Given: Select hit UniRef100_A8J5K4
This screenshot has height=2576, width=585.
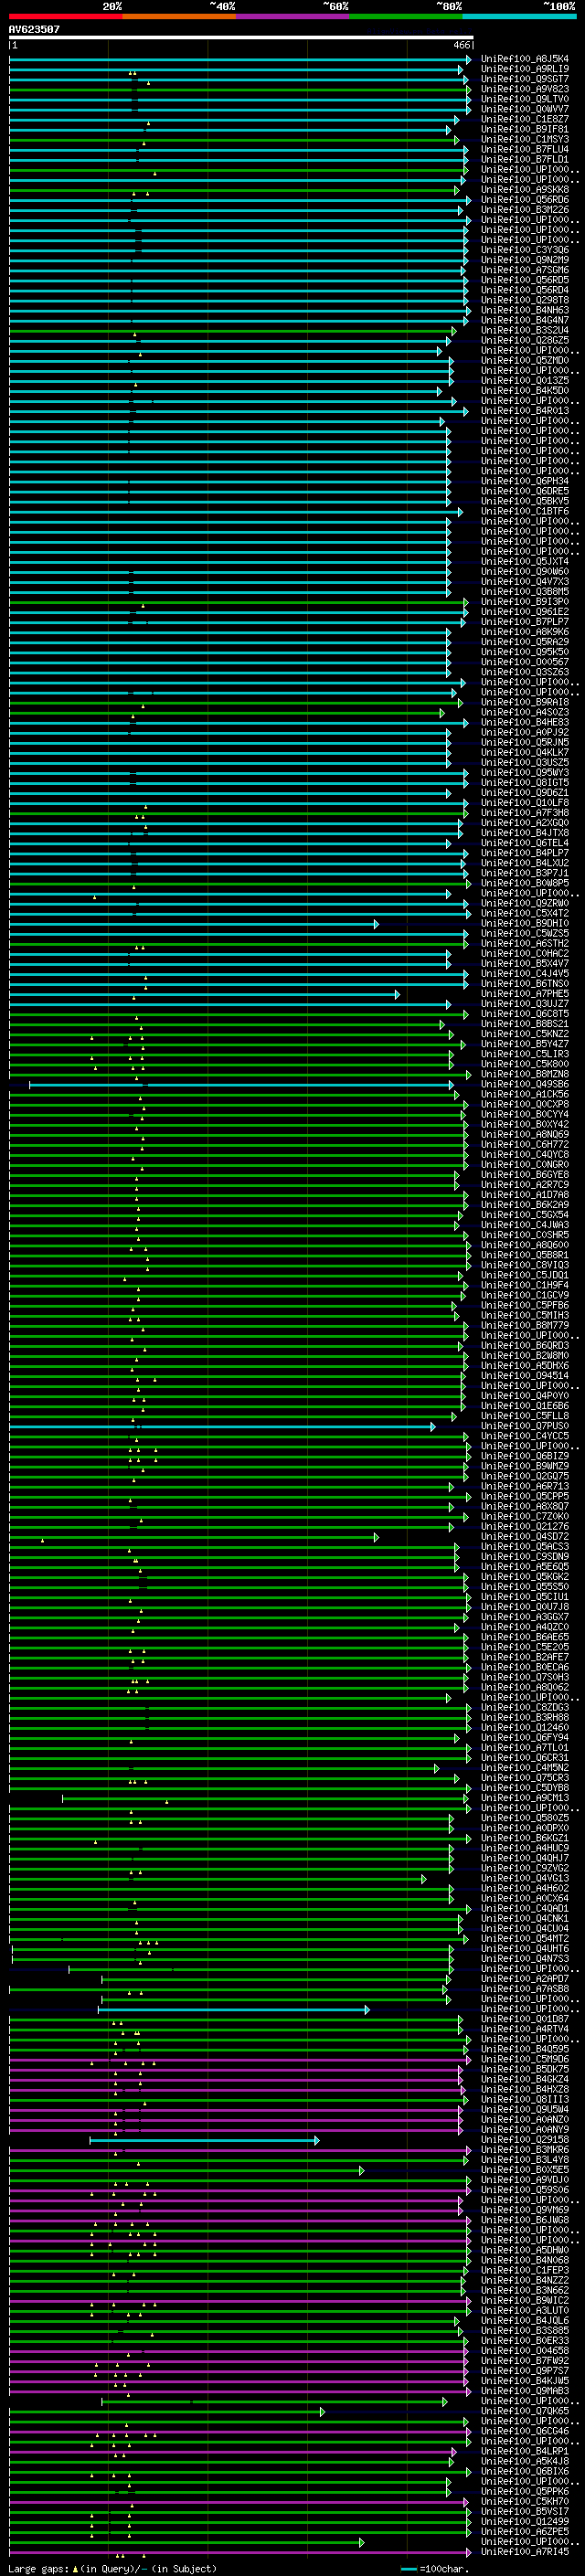Looking at the screenshot, I should 525,59.
